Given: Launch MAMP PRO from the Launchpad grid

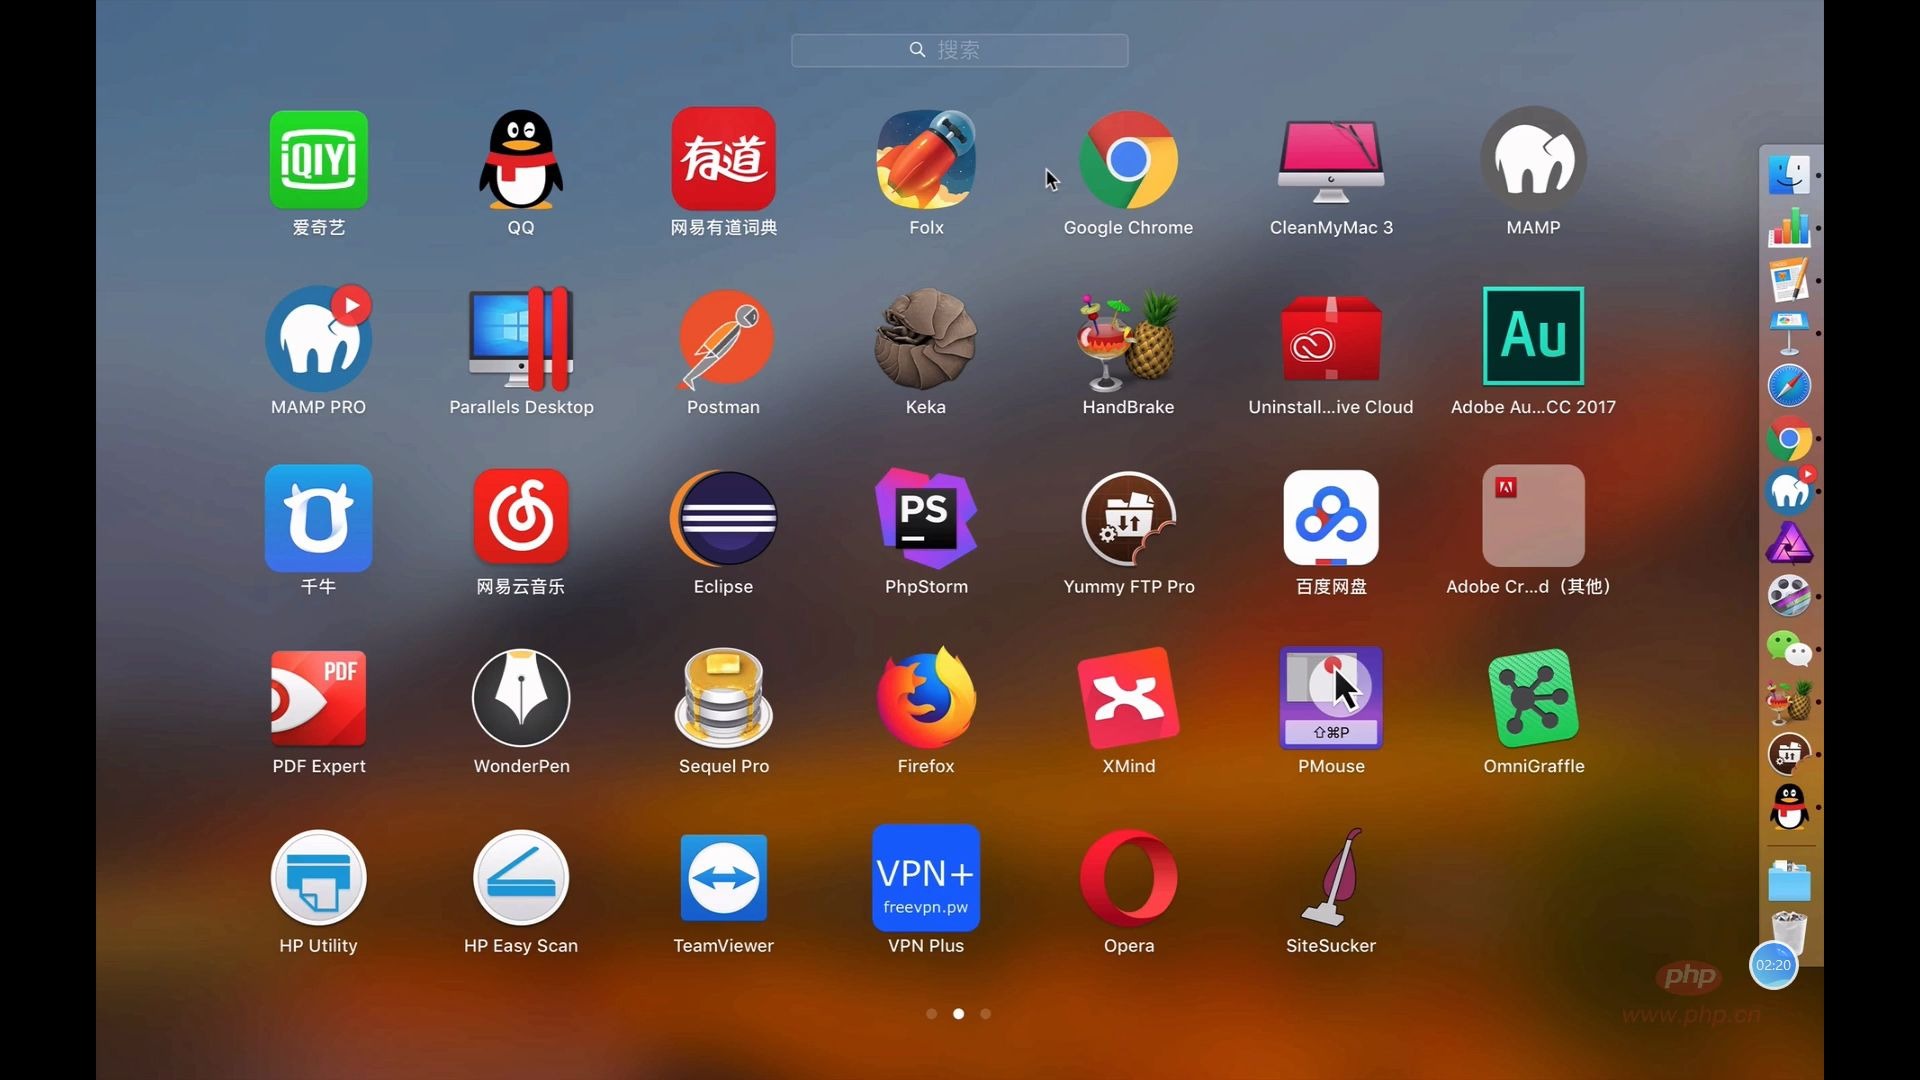Looking at the screenshot, I should click(x=318, y=338).
